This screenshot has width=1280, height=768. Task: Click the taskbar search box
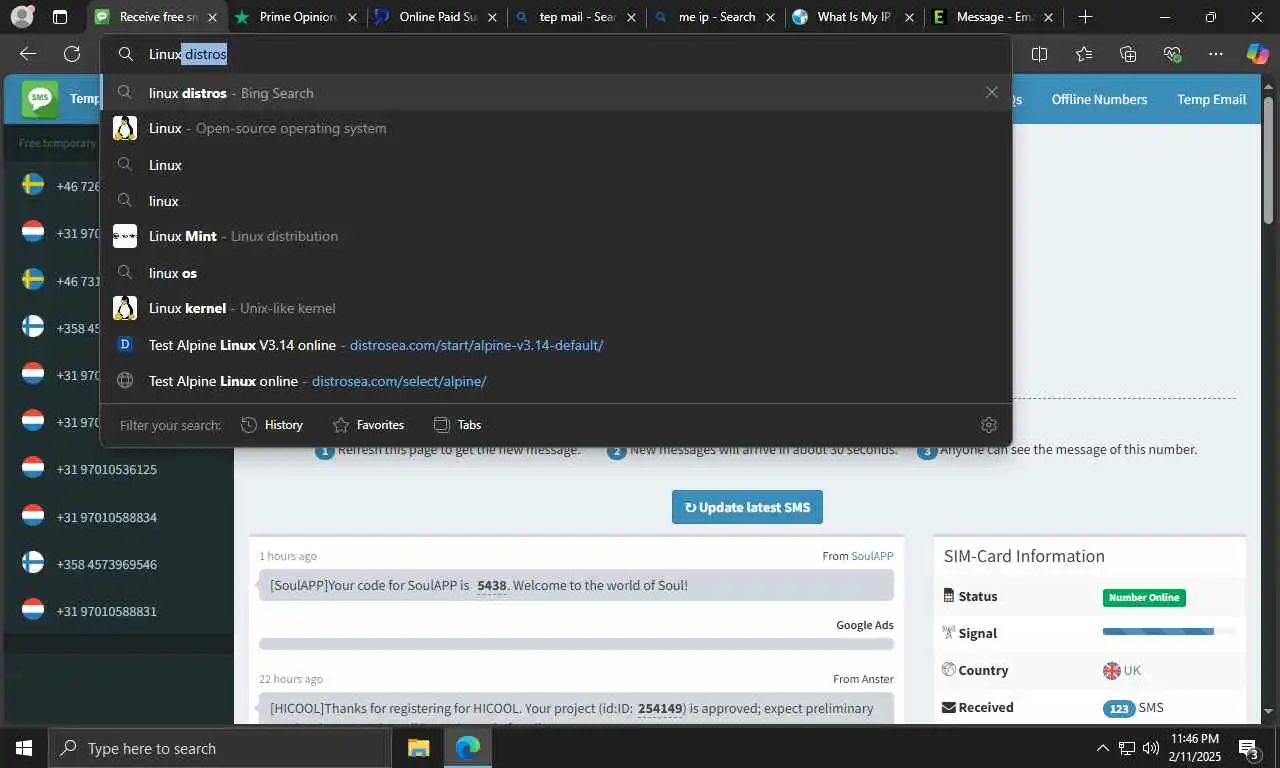[x=219, y=748]
